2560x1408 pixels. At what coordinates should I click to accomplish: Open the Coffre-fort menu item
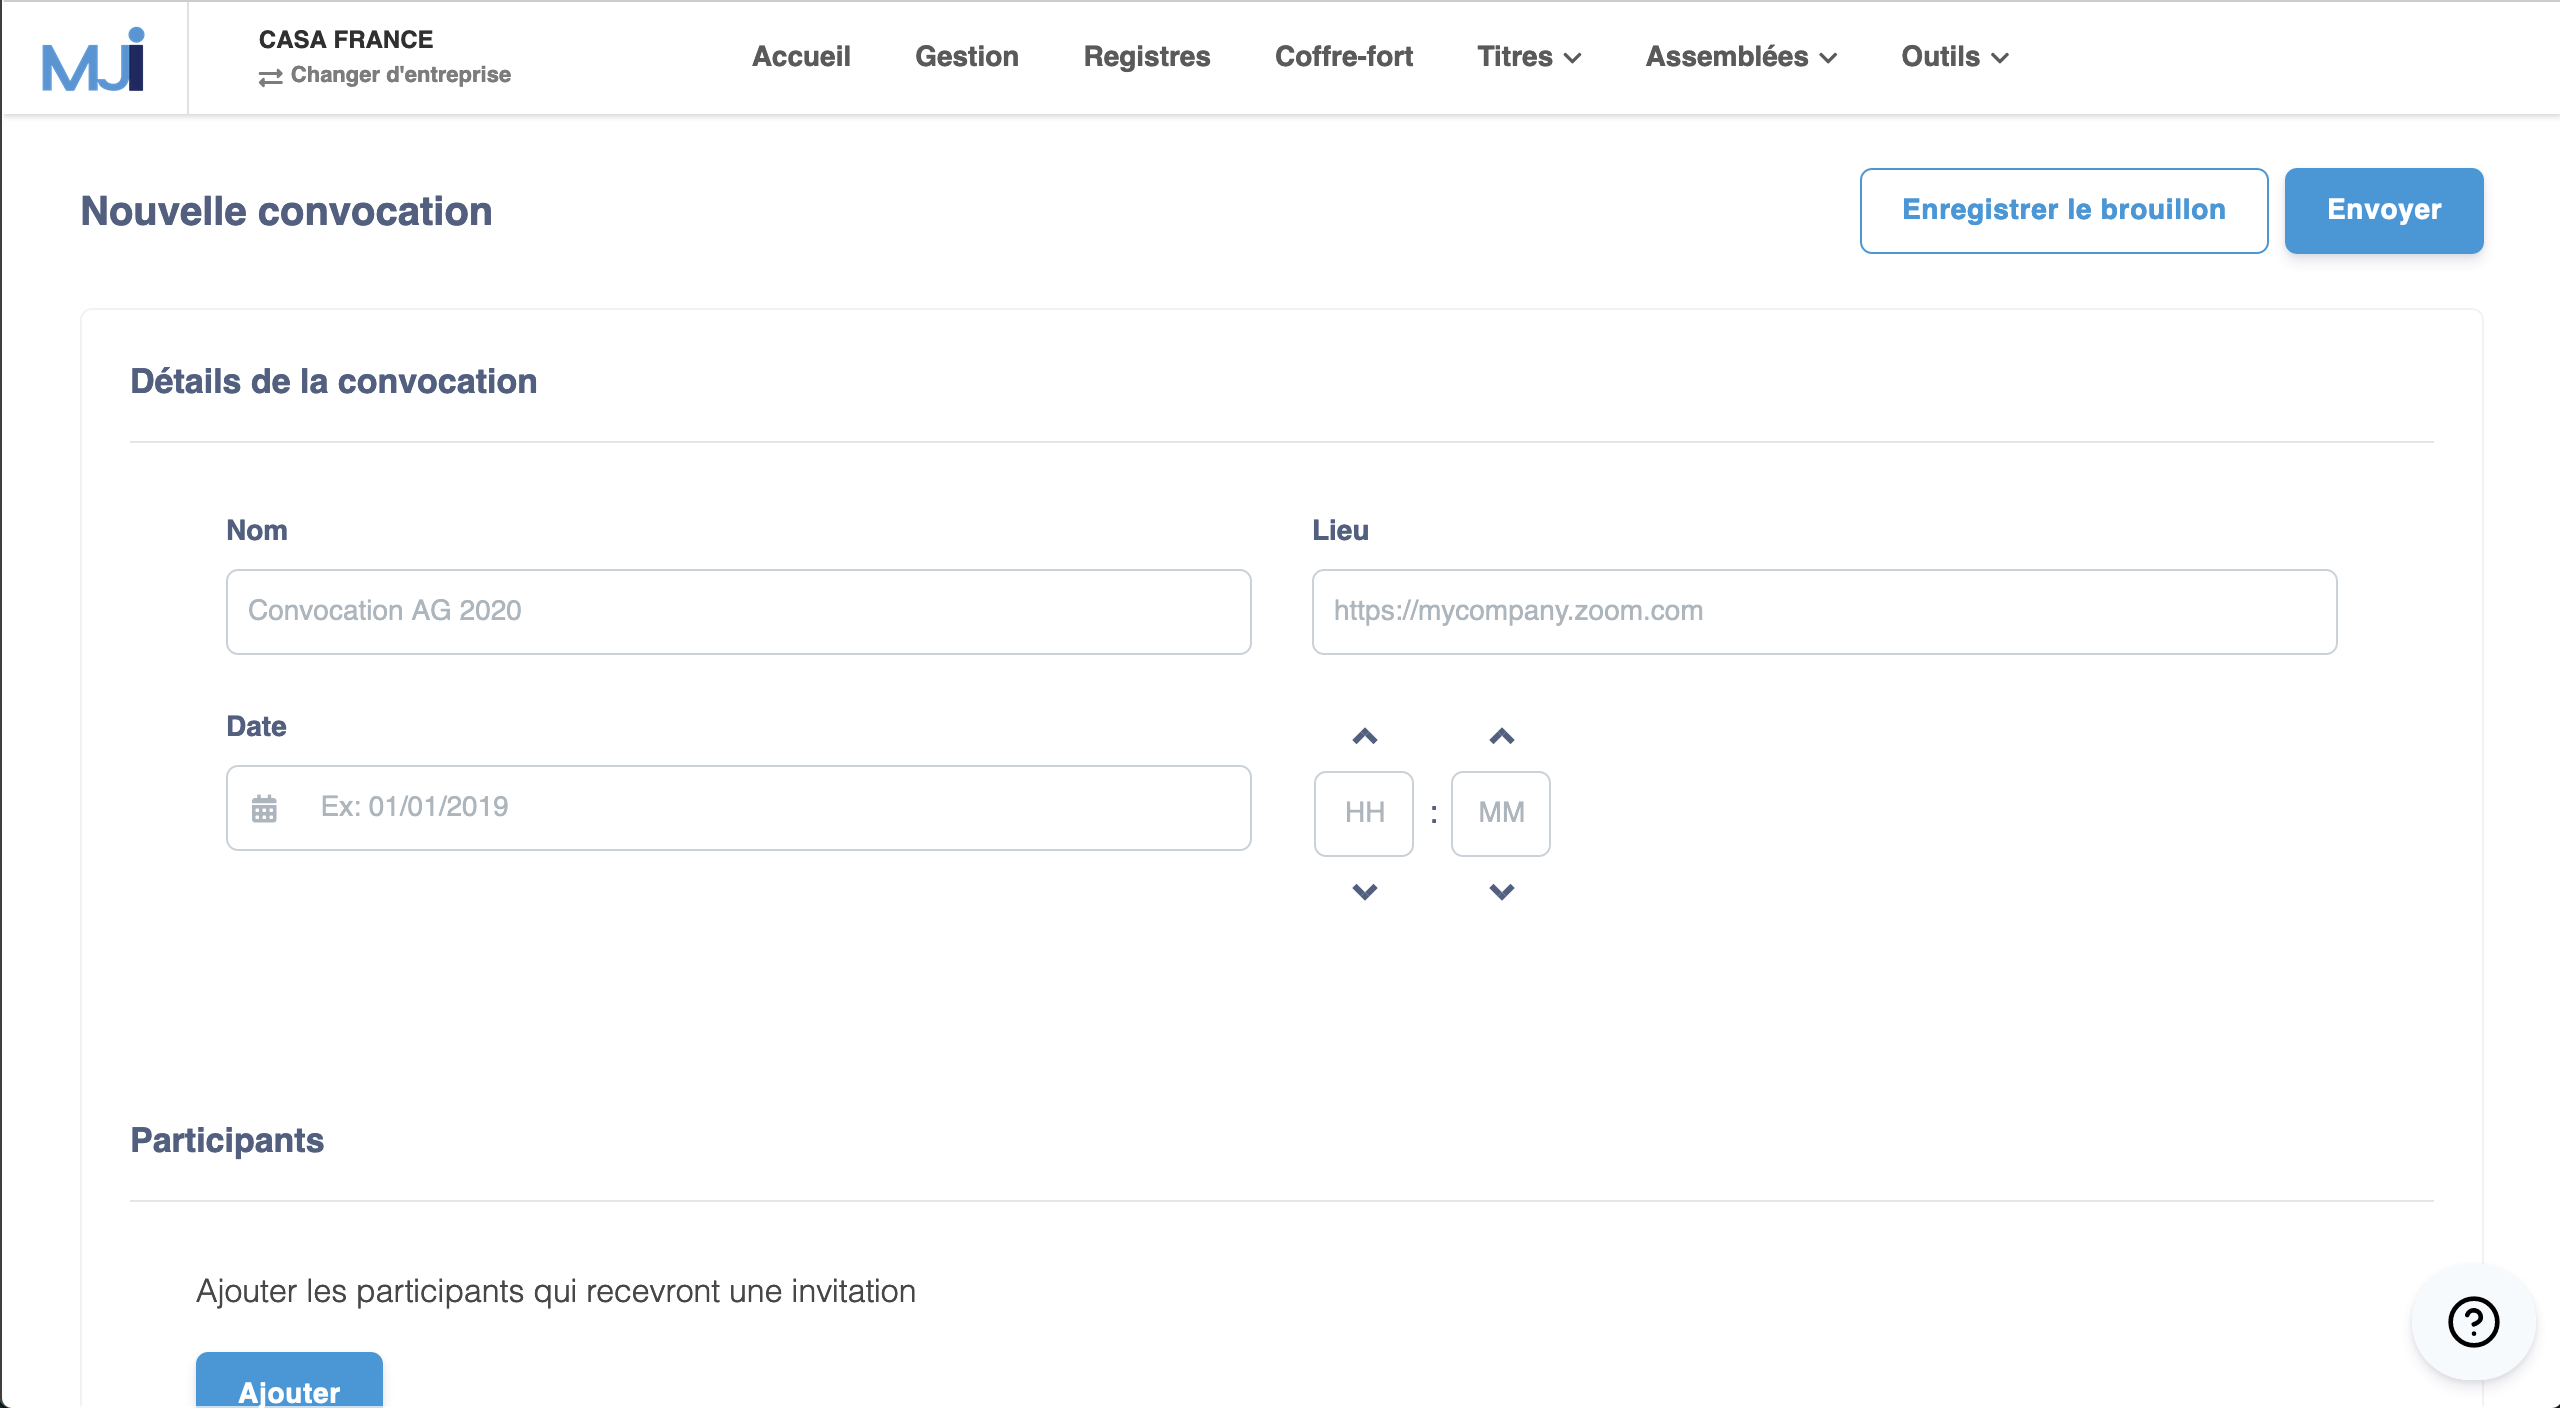[x=1344, y=57]
